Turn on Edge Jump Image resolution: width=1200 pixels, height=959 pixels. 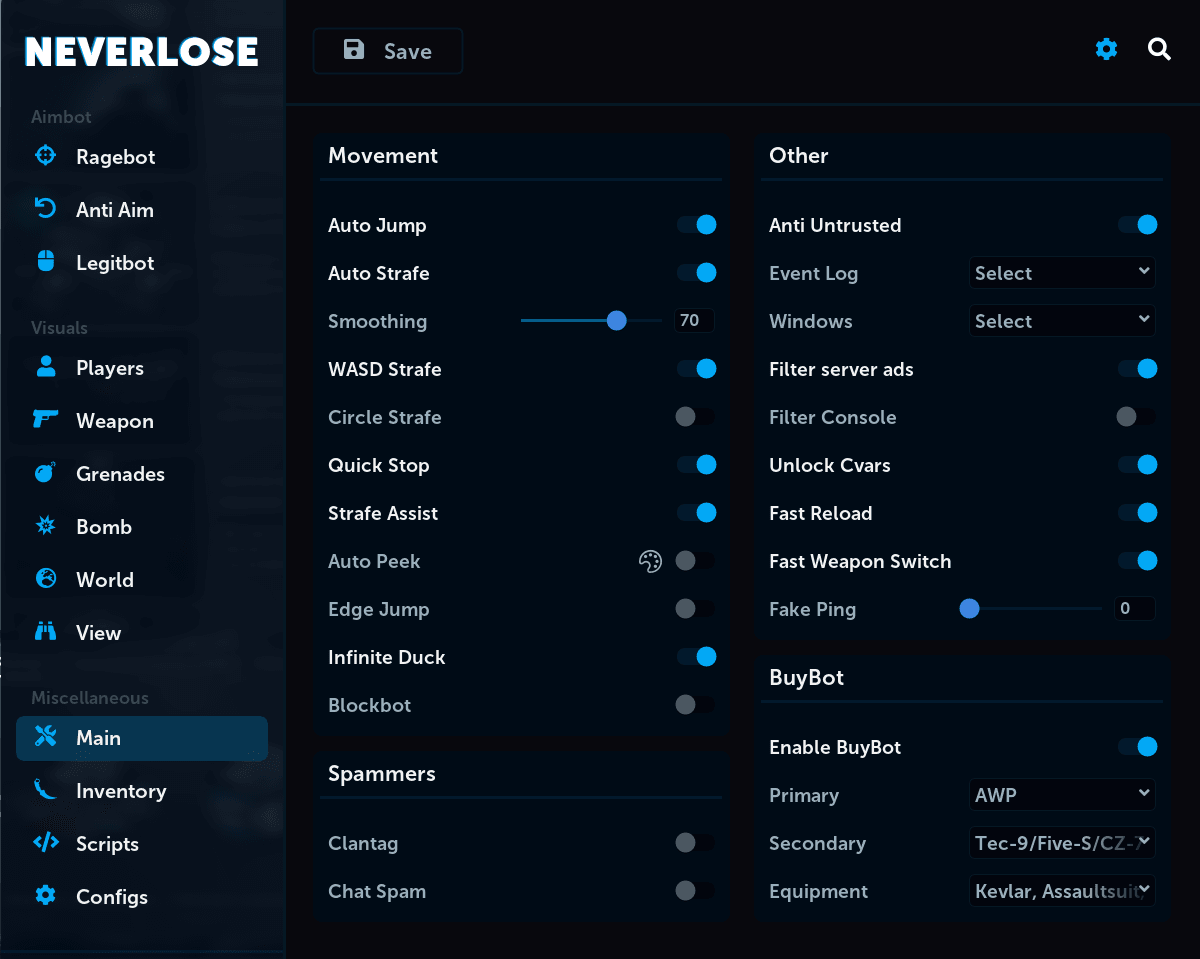(696, 609)
